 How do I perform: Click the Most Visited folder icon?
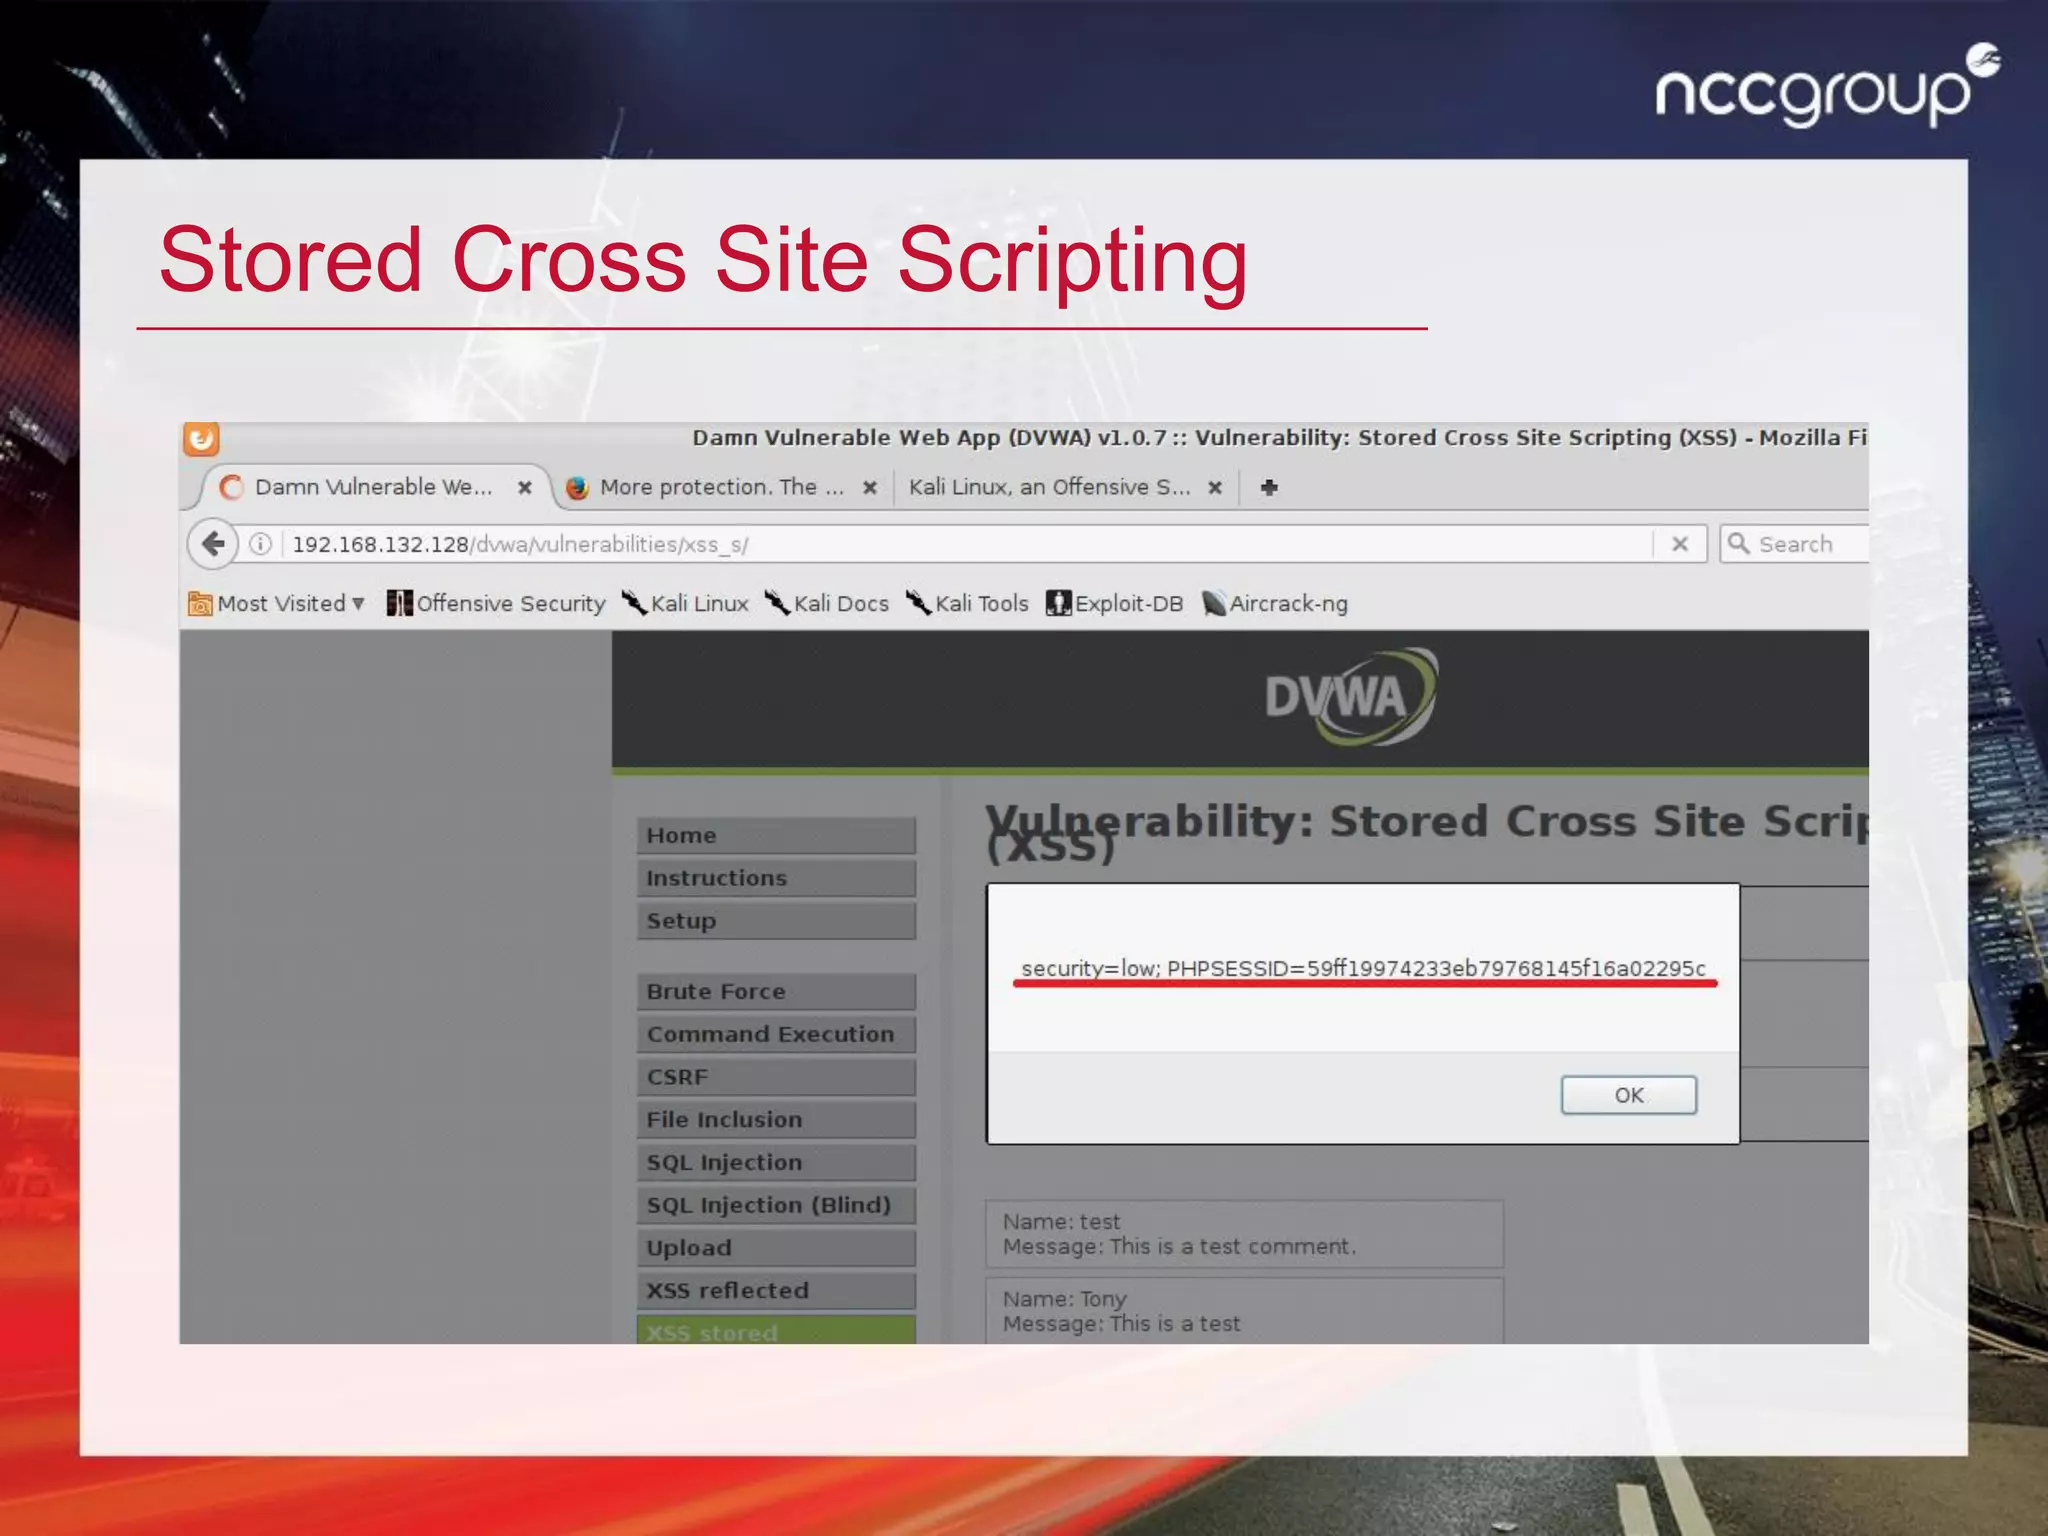[x=200, y=604]
